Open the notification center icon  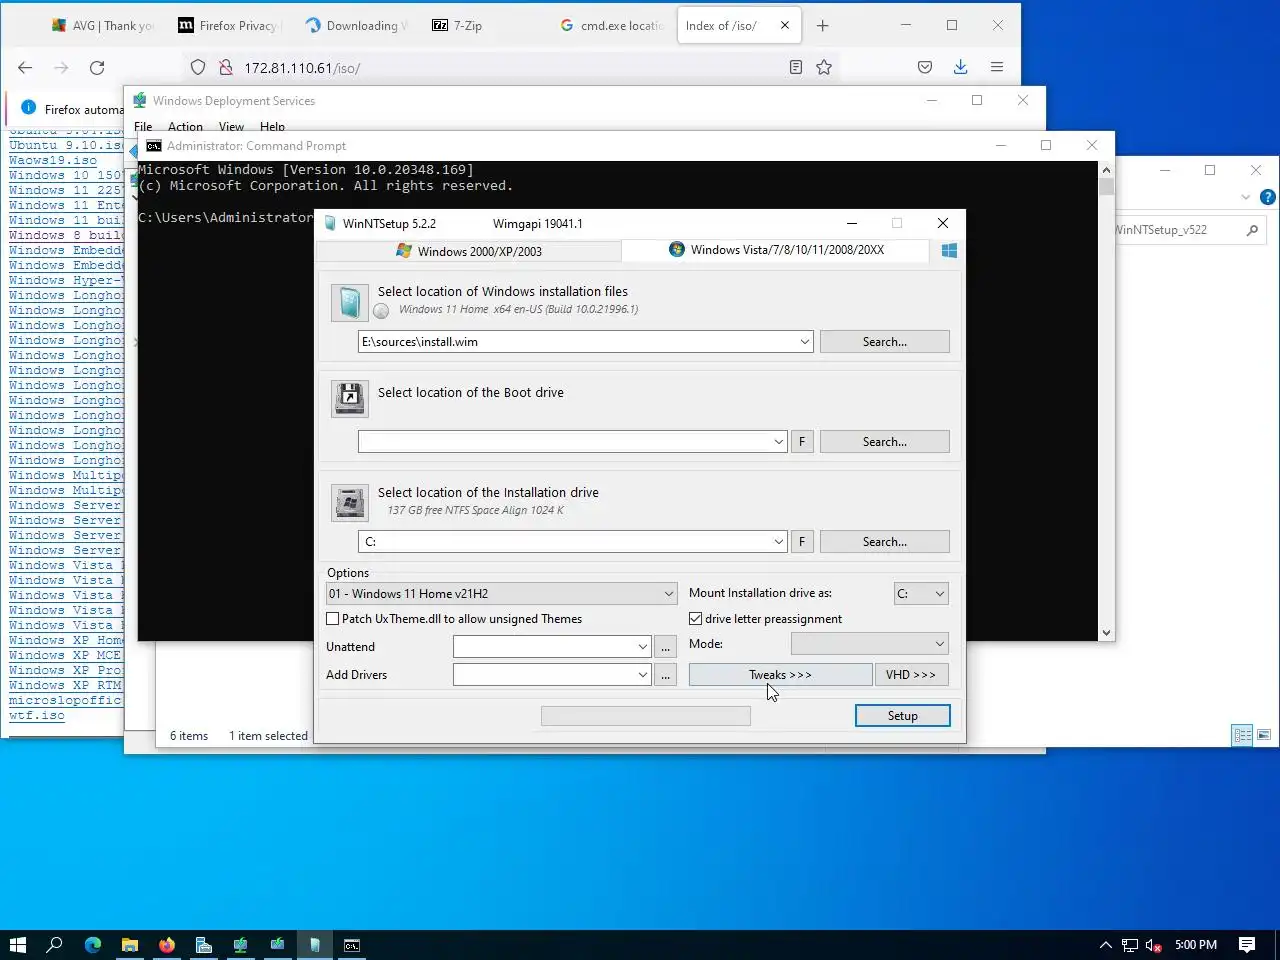[1247, 944]
